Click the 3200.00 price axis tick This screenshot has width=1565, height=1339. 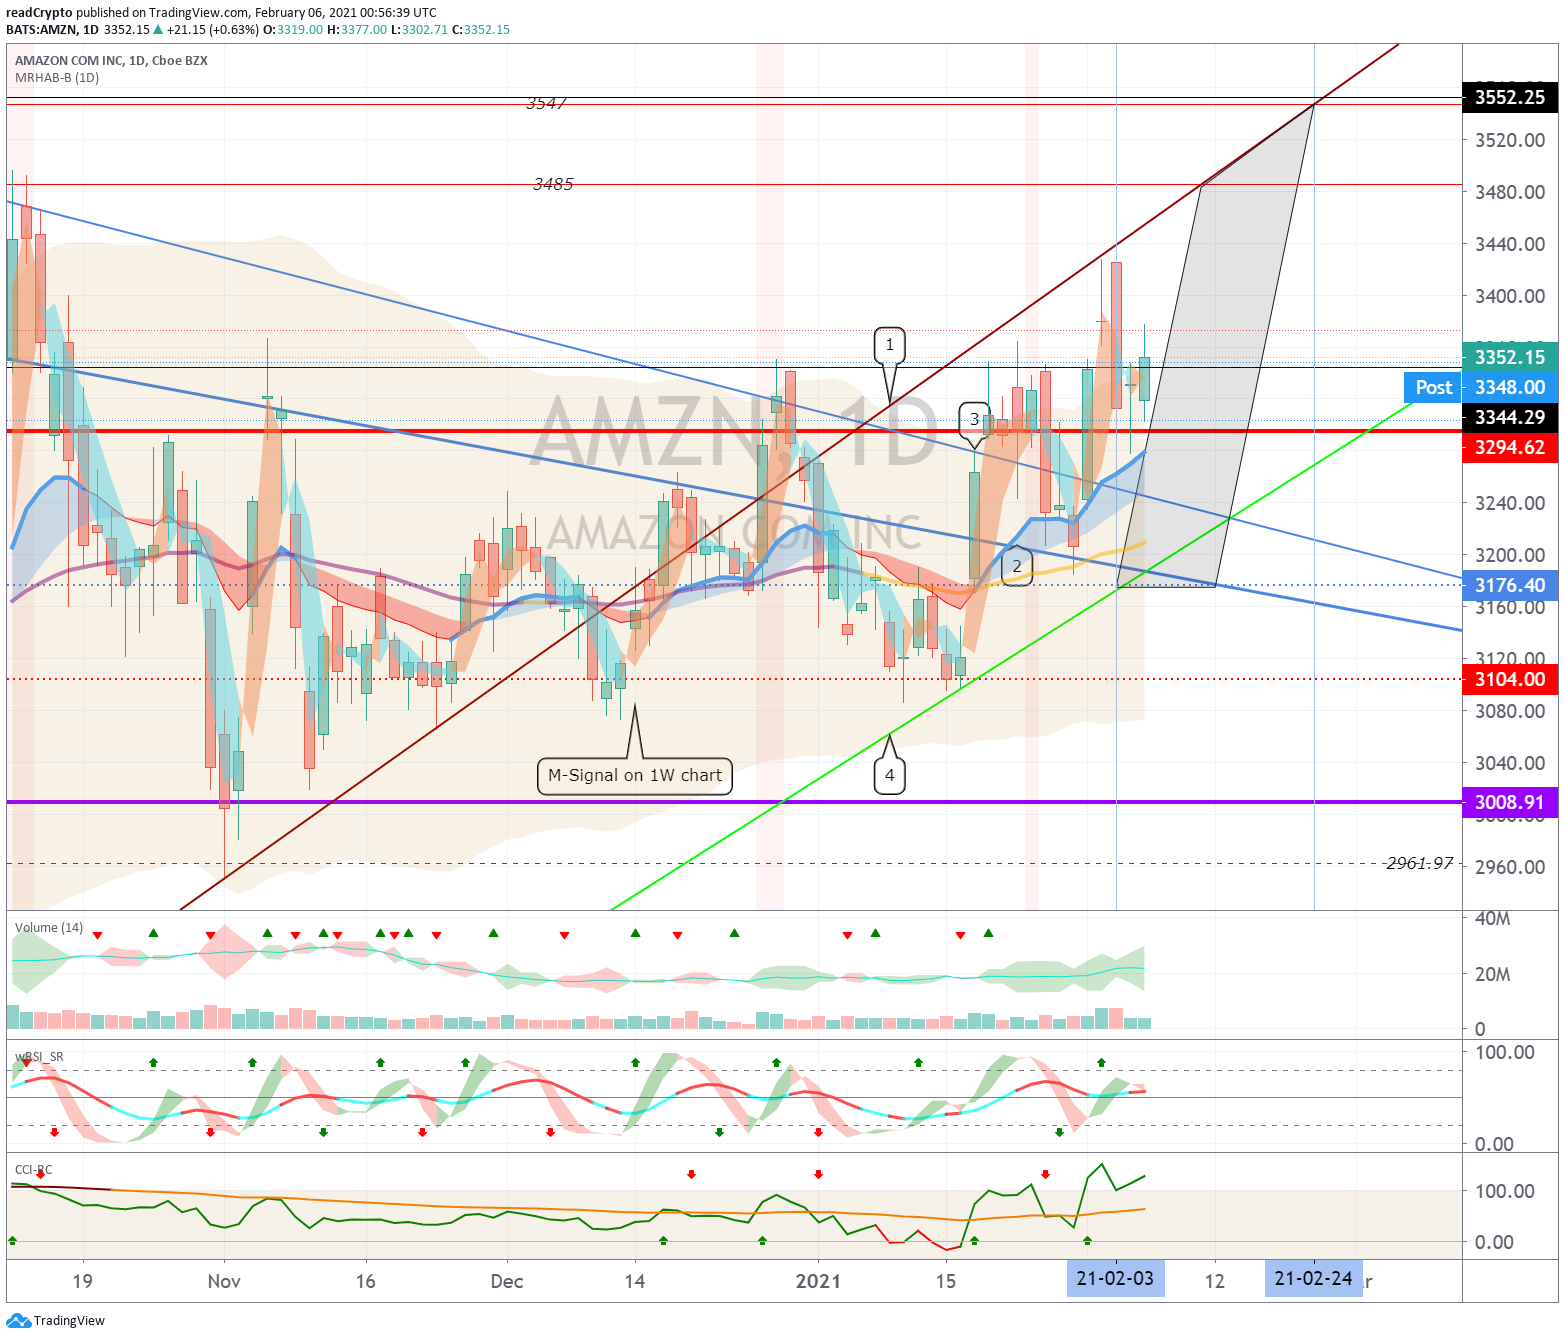[x=1510, y=555]
